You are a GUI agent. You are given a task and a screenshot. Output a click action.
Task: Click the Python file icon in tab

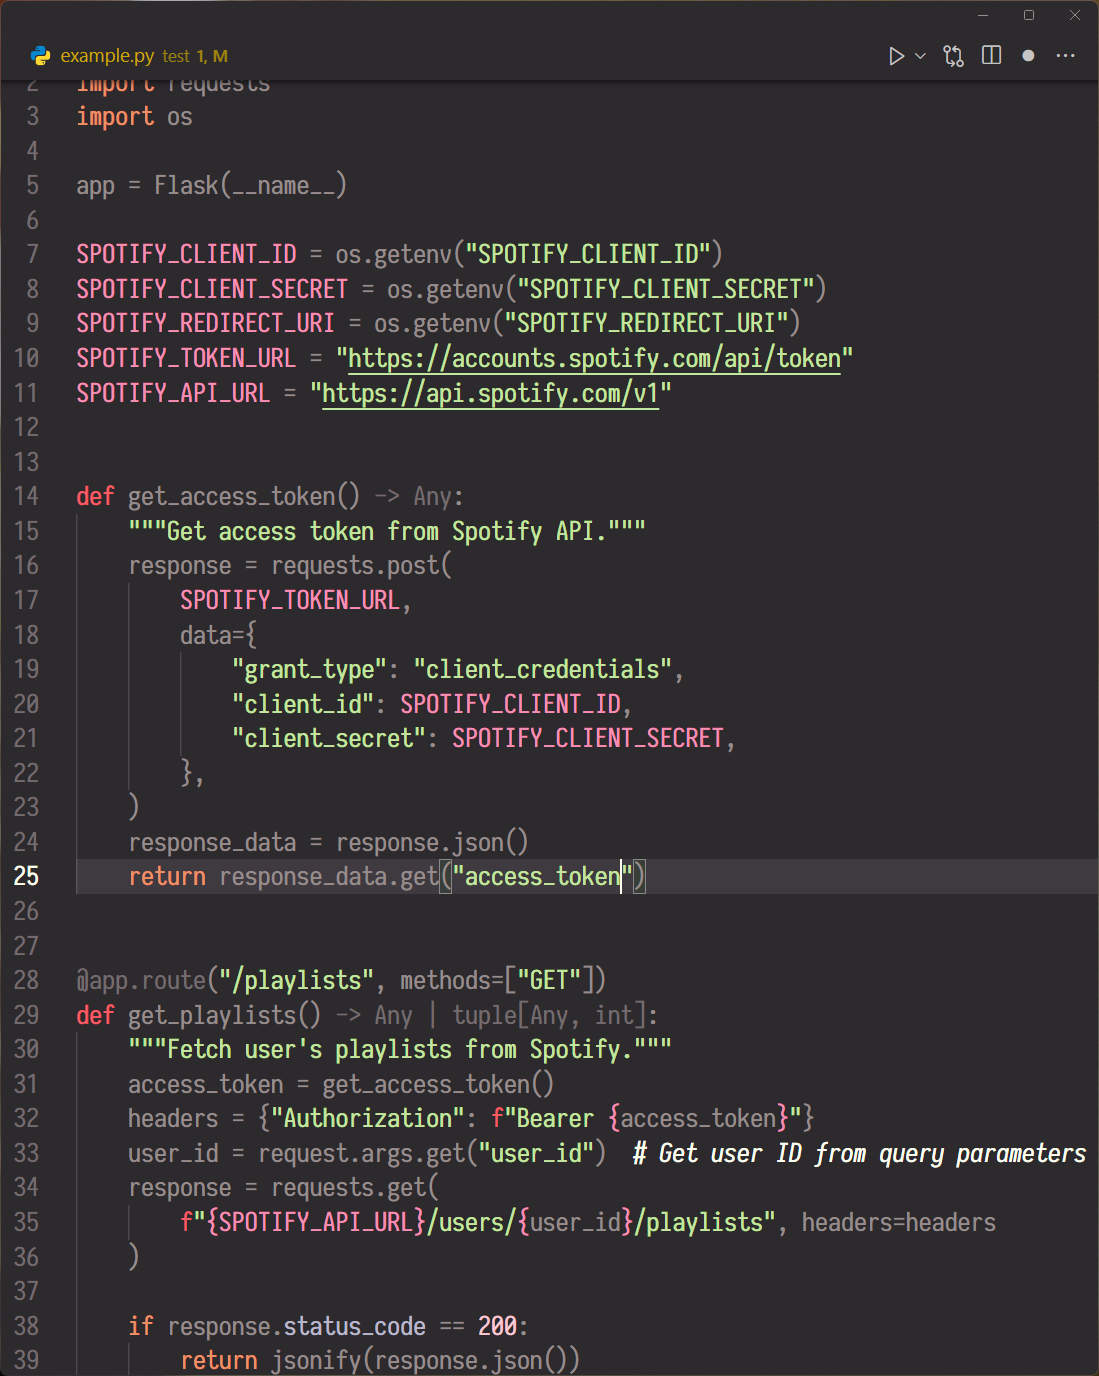pyautogui.click(x=41, y=56)
